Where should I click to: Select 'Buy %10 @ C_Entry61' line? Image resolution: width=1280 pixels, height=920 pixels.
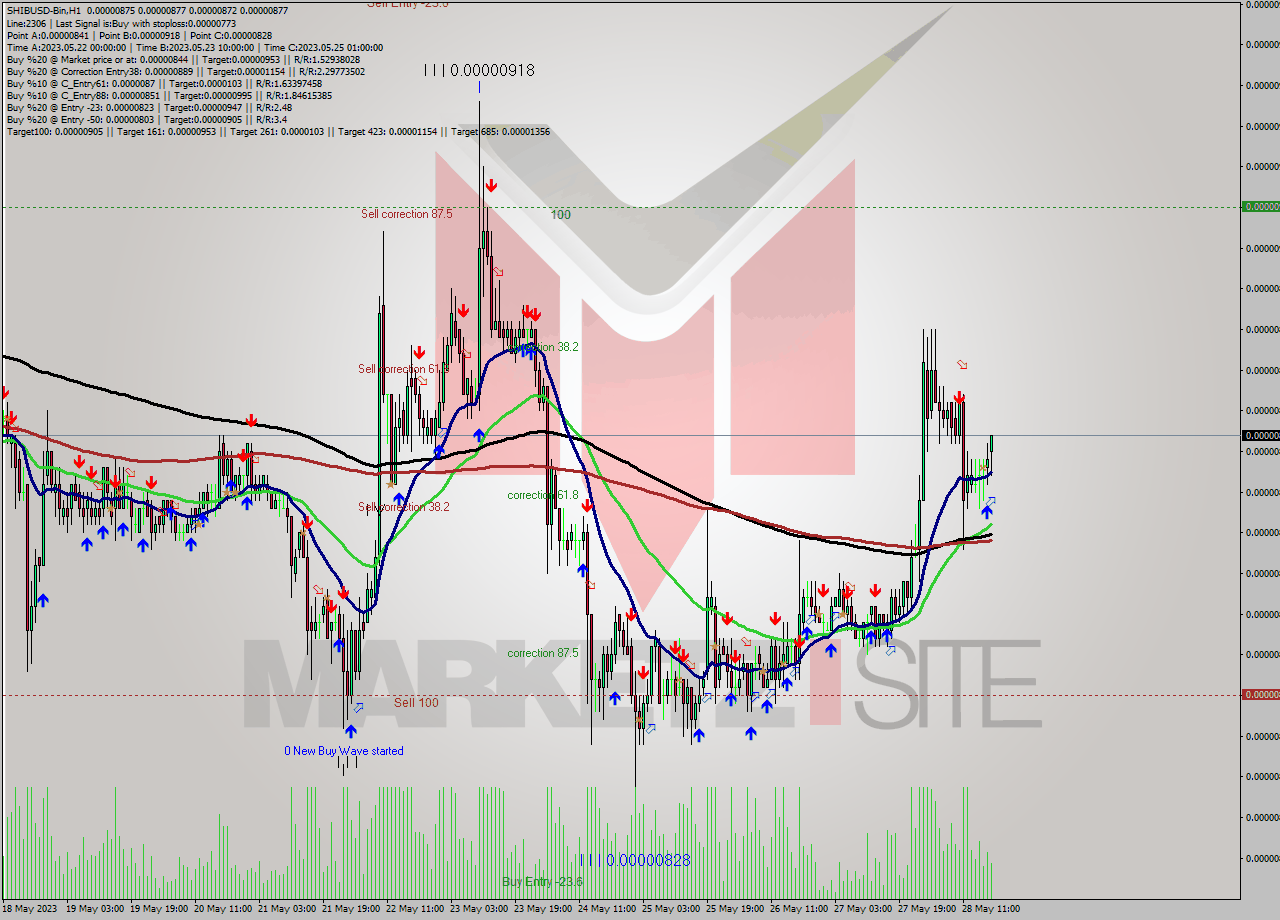pos(164,82)
